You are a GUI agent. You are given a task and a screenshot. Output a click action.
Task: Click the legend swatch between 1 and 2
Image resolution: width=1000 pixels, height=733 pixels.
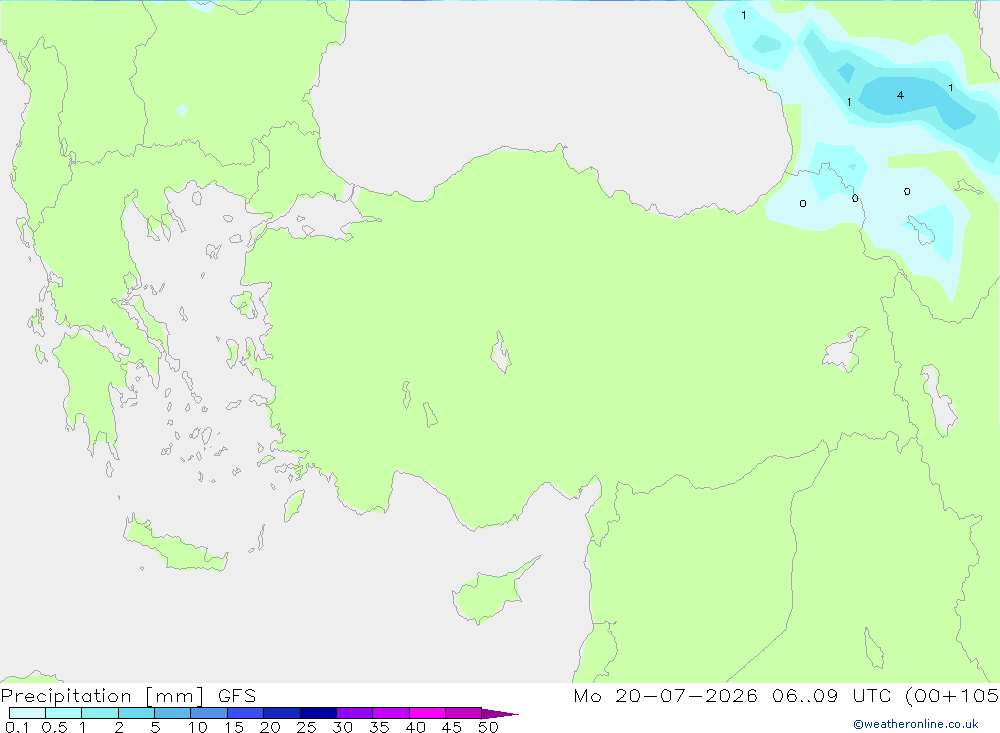point(100,713)
